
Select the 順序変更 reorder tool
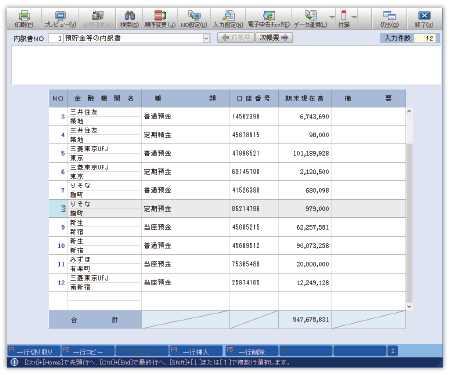160,19
